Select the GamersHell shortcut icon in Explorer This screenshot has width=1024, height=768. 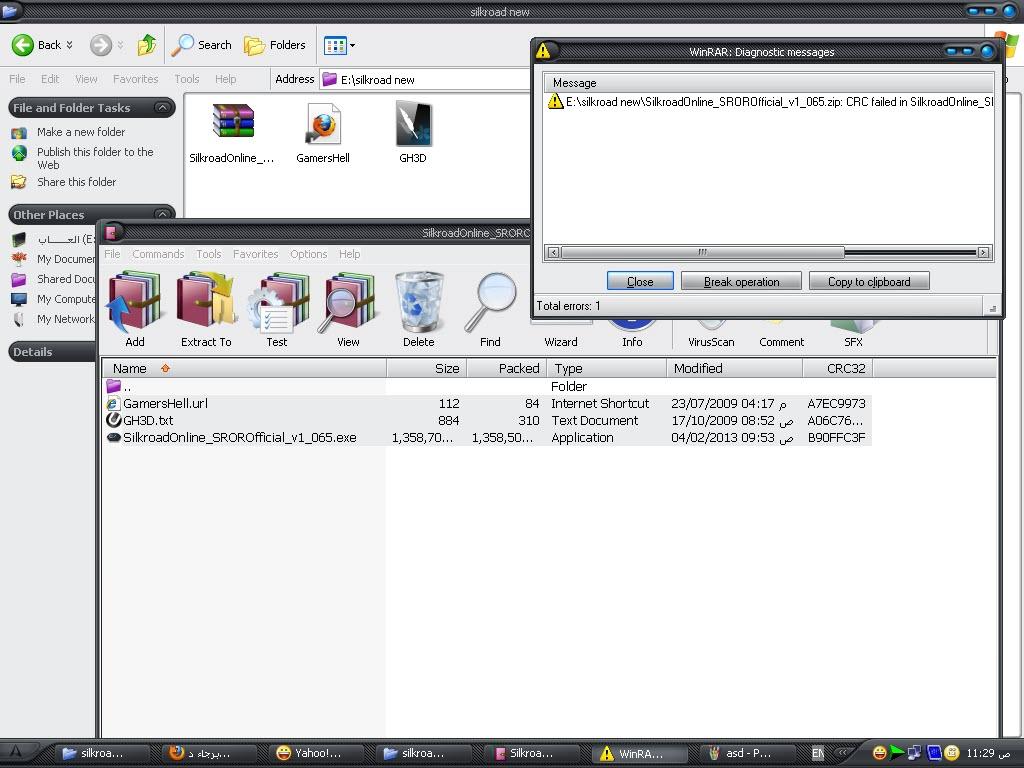(323, 134)
